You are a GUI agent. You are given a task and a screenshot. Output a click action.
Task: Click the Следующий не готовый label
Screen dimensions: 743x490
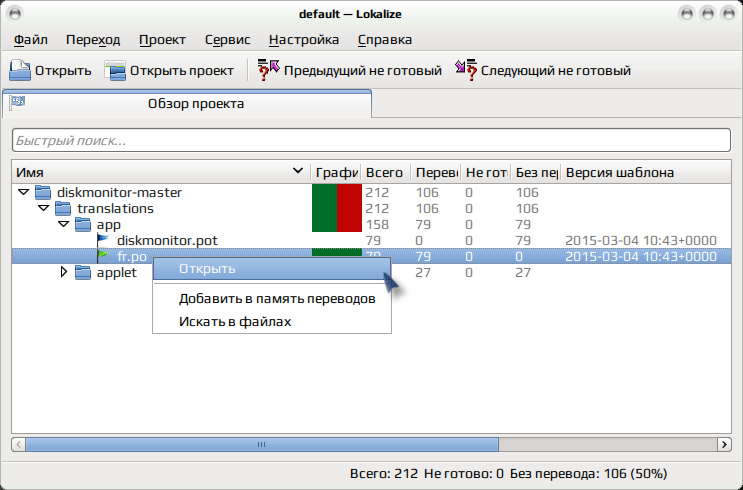click(x=556, y=71)
